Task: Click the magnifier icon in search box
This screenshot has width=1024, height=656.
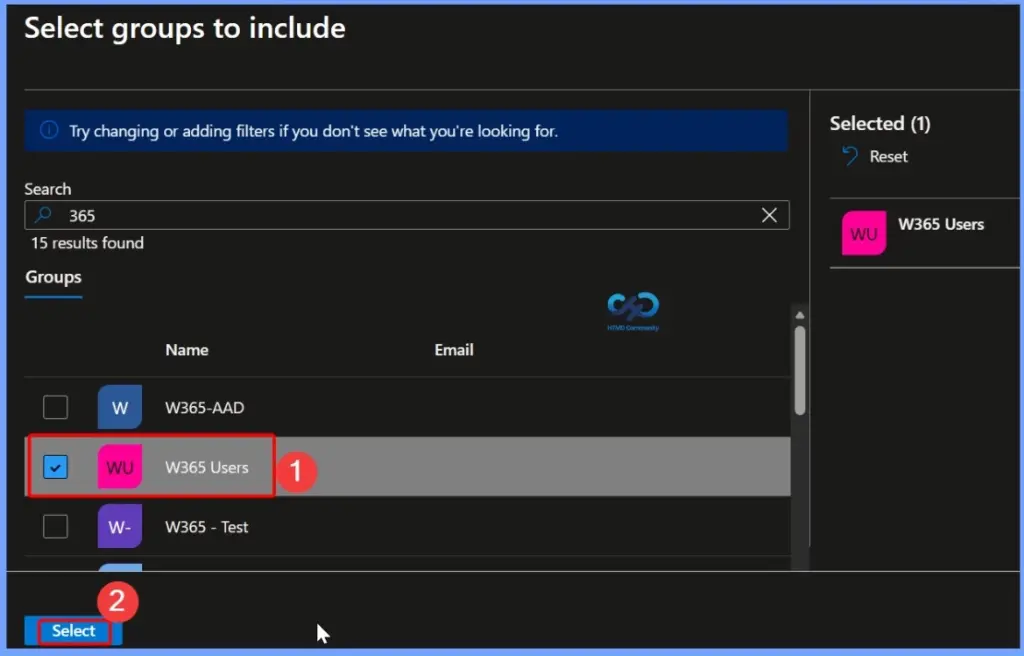Action: click(43, 214)
